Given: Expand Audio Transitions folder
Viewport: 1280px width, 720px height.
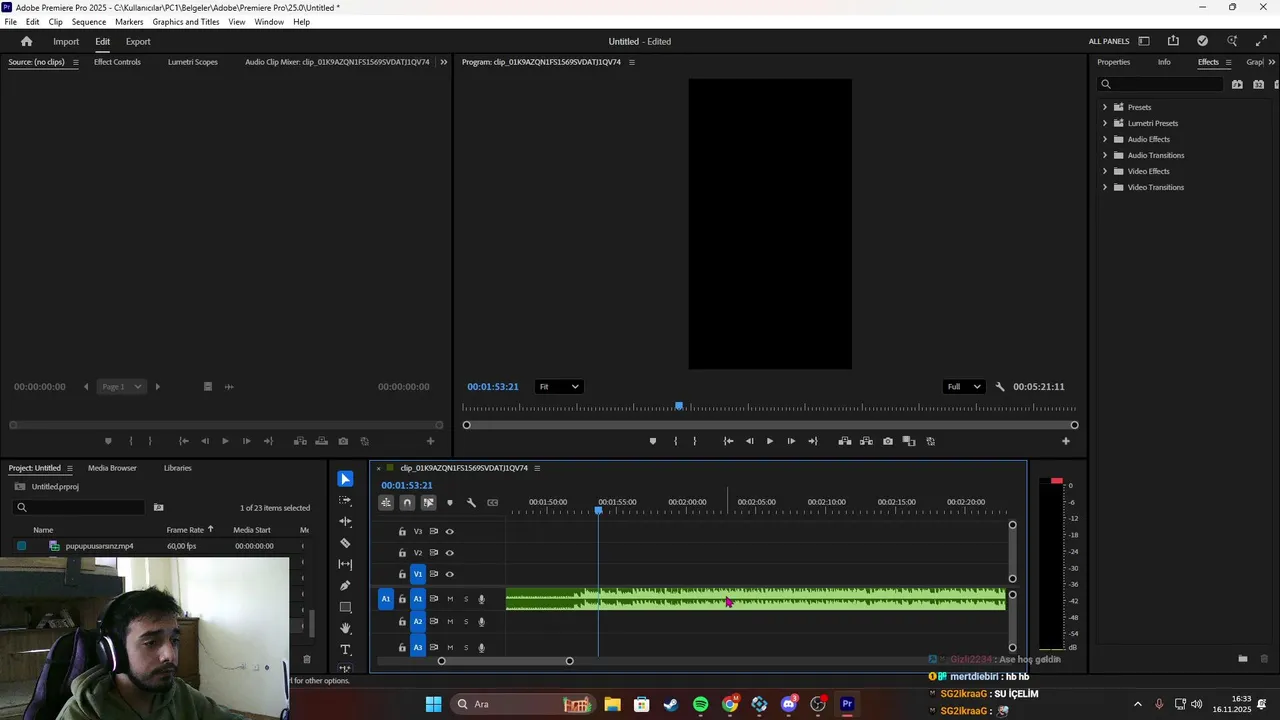Looking at the screenshot, I should click(1105, 155).
